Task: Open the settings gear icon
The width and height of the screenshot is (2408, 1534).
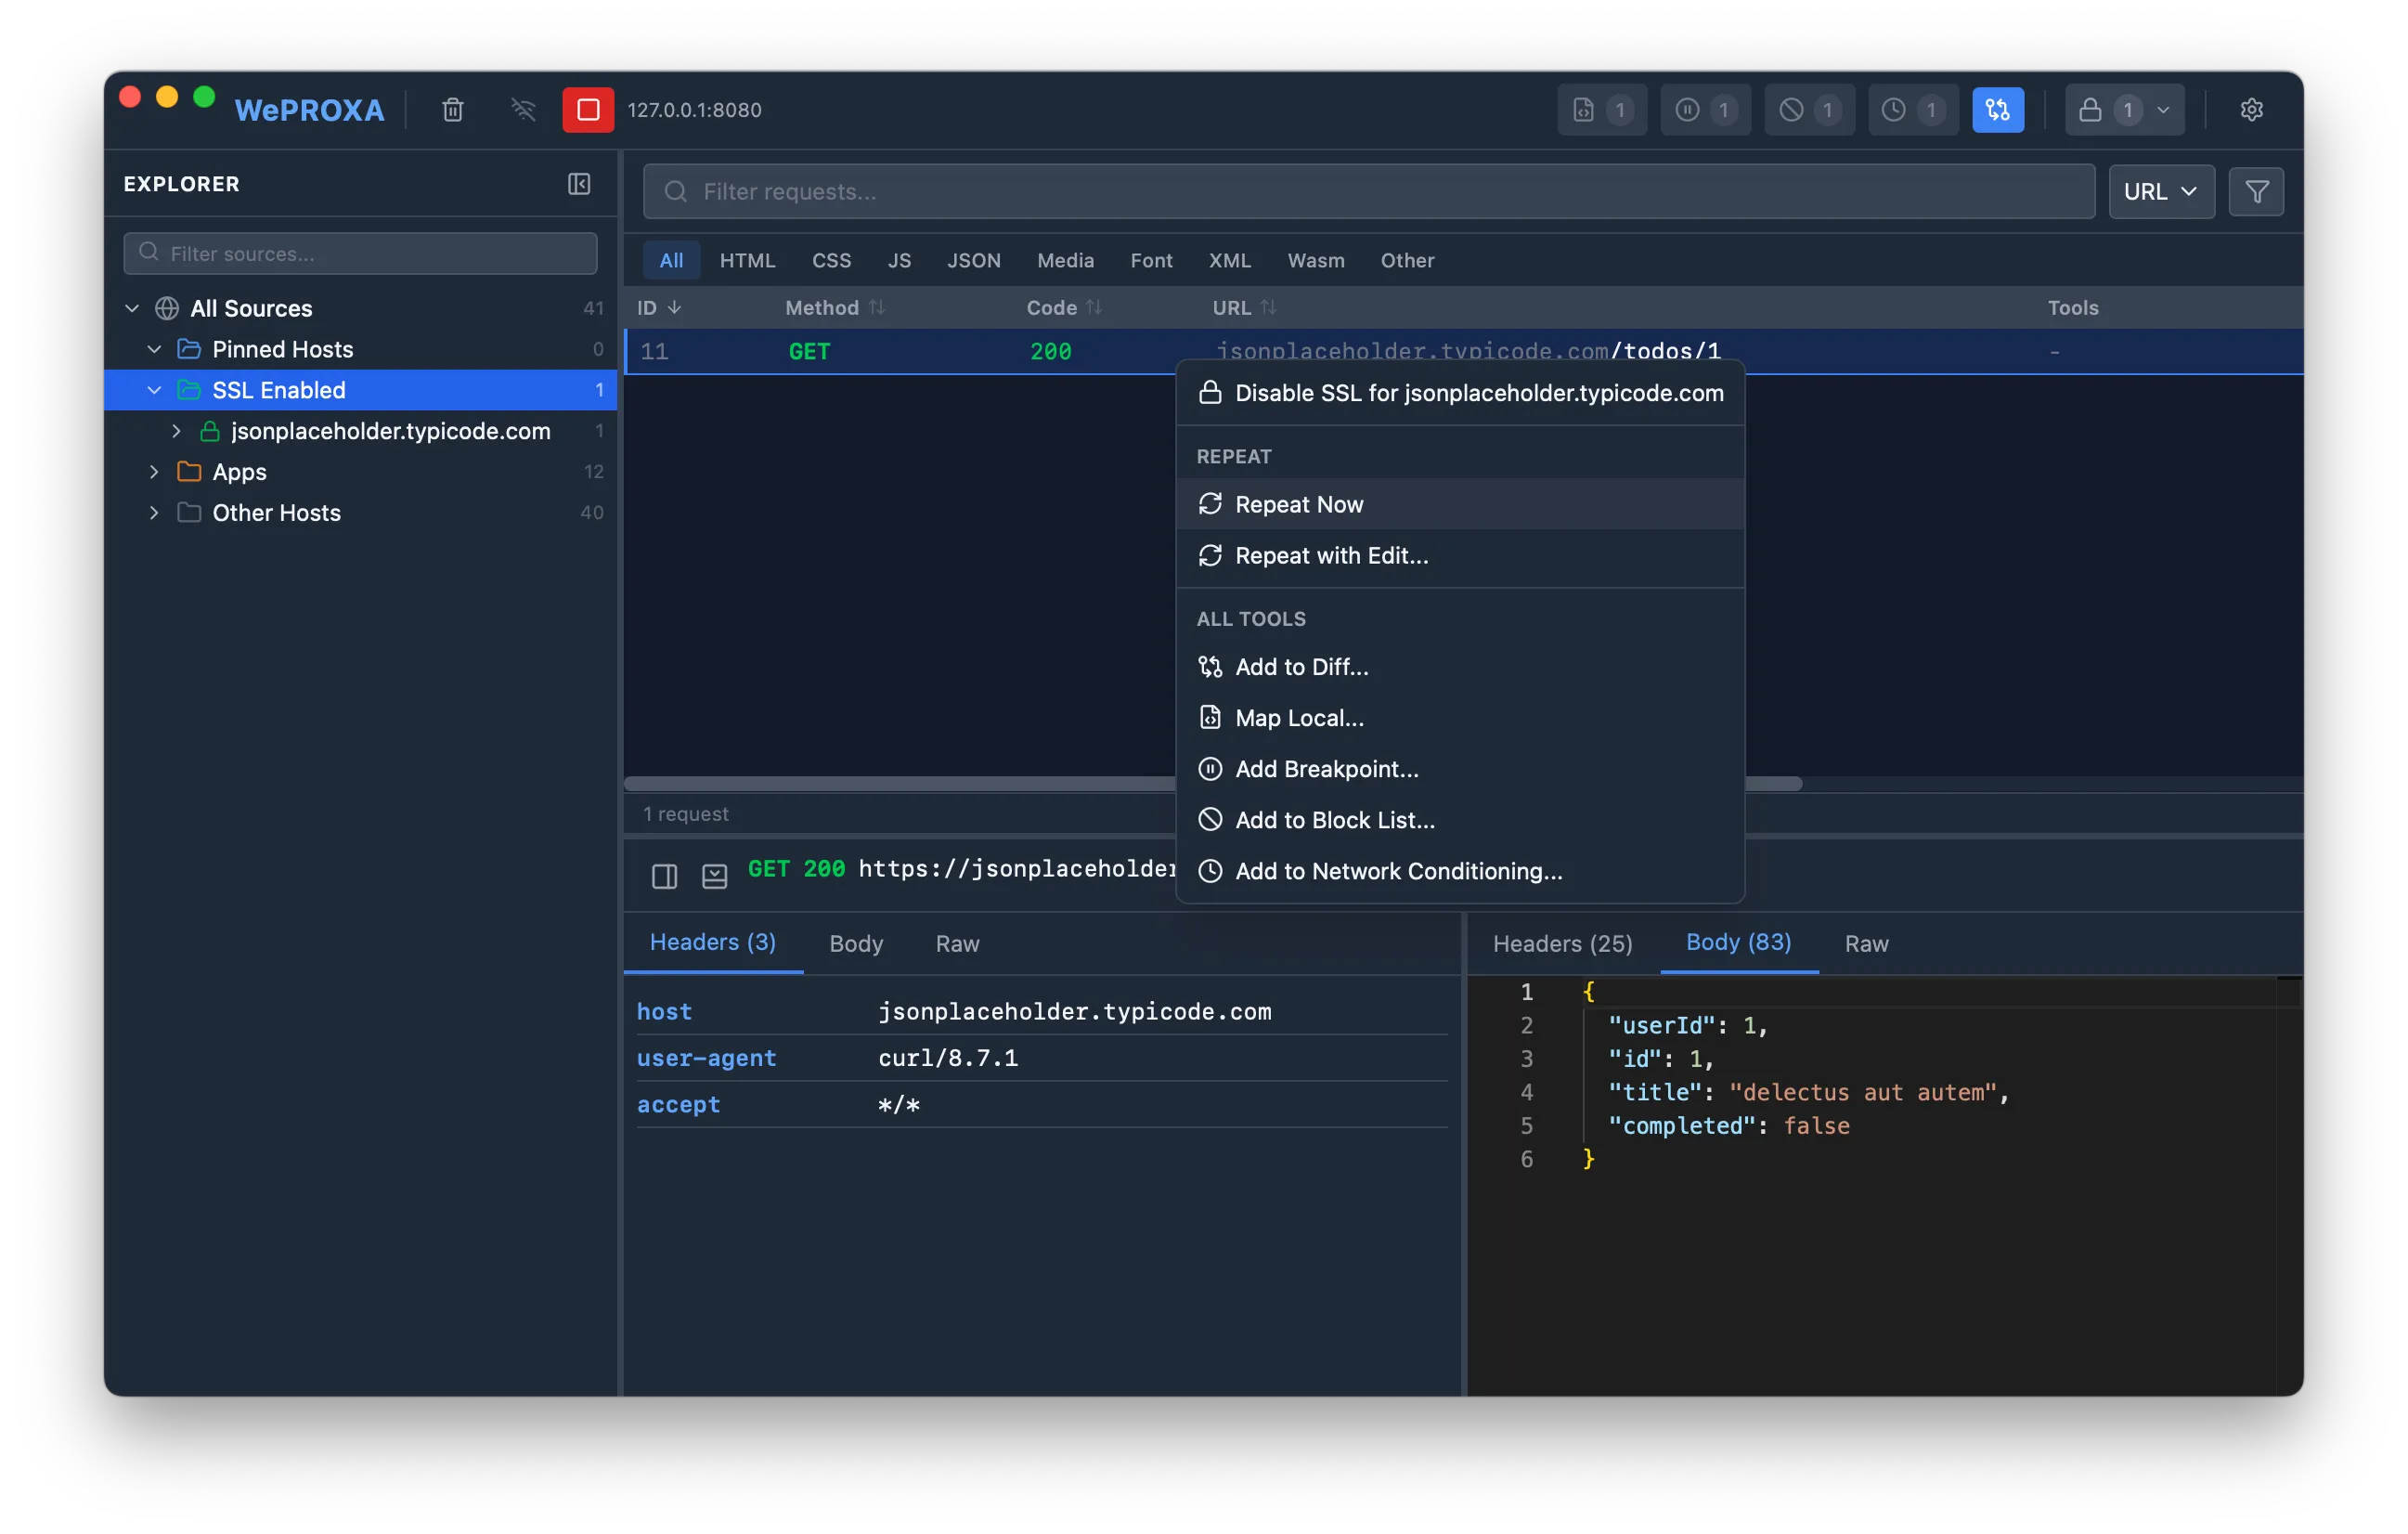Action: coord(2251,110)
